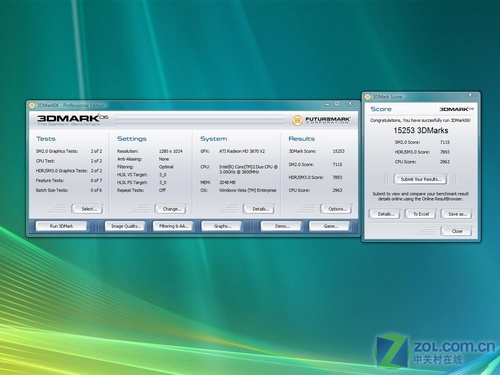Click the CPU Test 2 of 2 row
Image resolution: width=500 pixels, height=375 pixels.
(x=69, y=161)
